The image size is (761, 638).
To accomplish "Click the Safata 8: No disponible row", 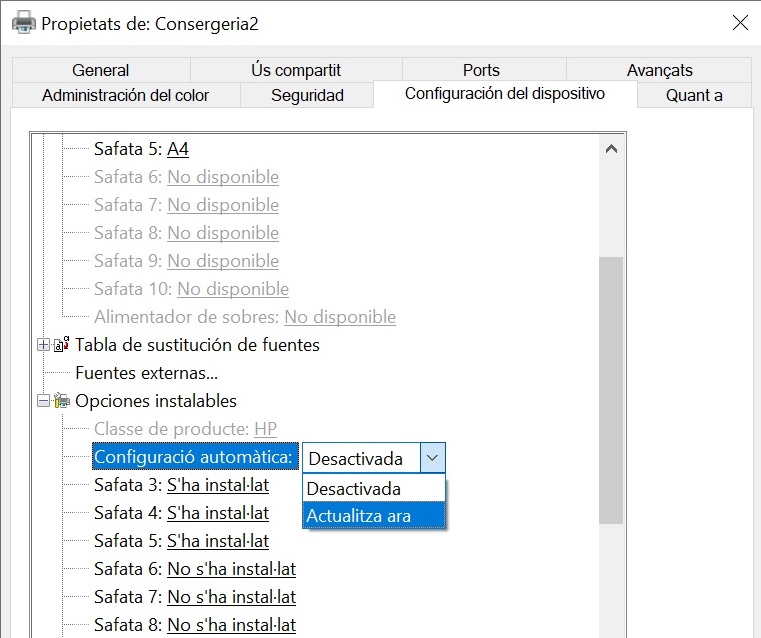I will pyautogui.click(x=186, y=233).
